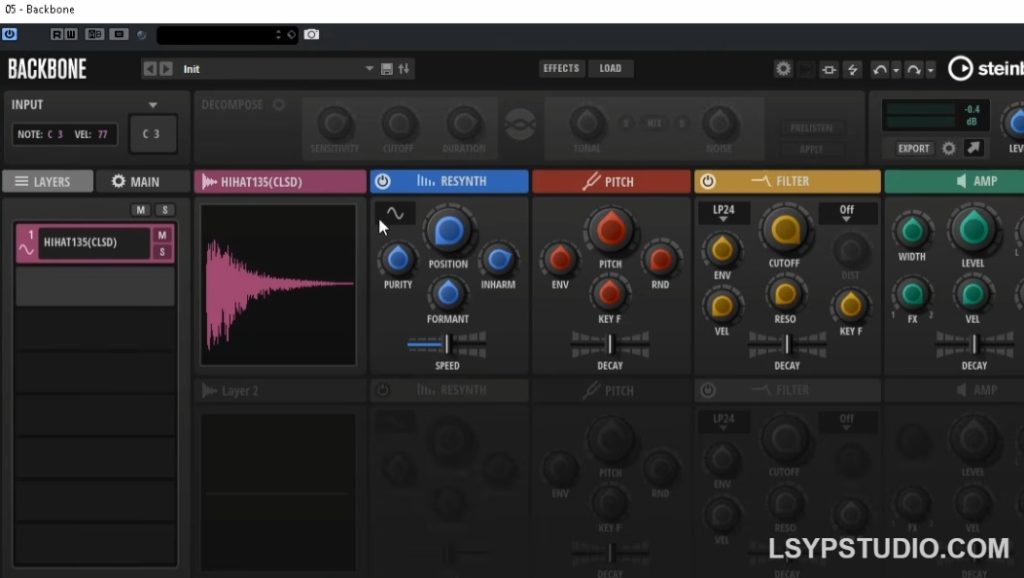This screenshot has height=578, width=1024.
Task: Open the LP24 filter type dropdown
Action: 723,211
